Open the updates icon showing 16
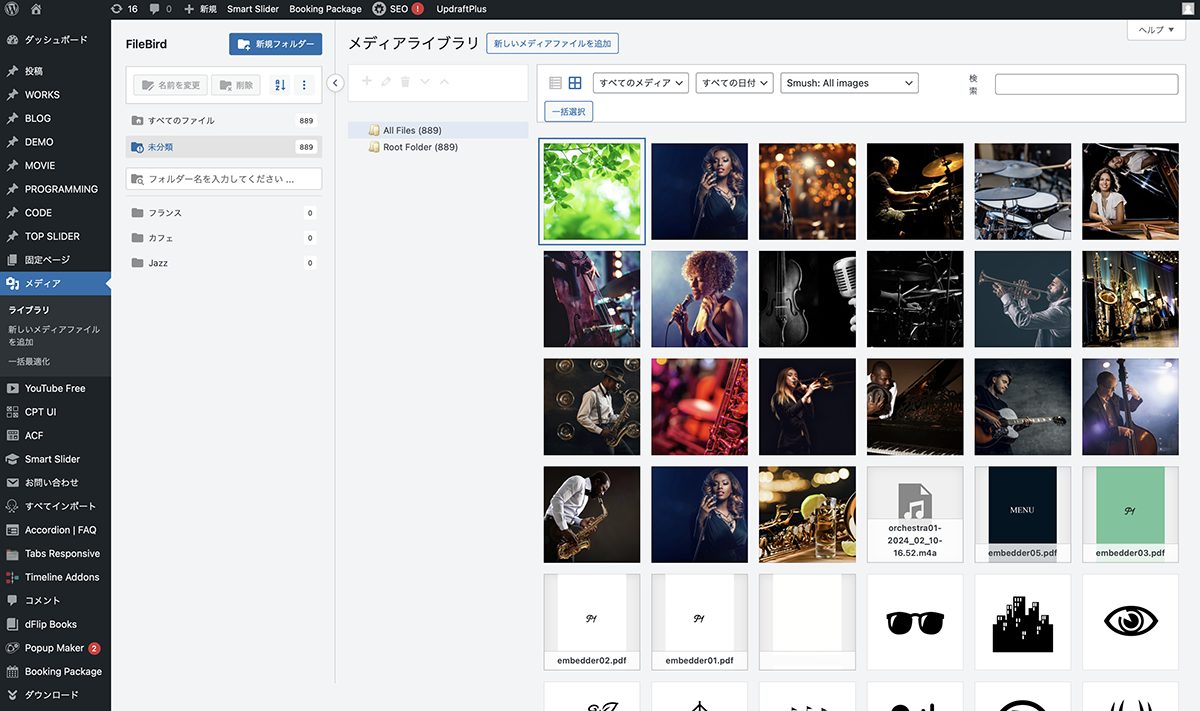 pyautogui.click(x=124, y=9)
